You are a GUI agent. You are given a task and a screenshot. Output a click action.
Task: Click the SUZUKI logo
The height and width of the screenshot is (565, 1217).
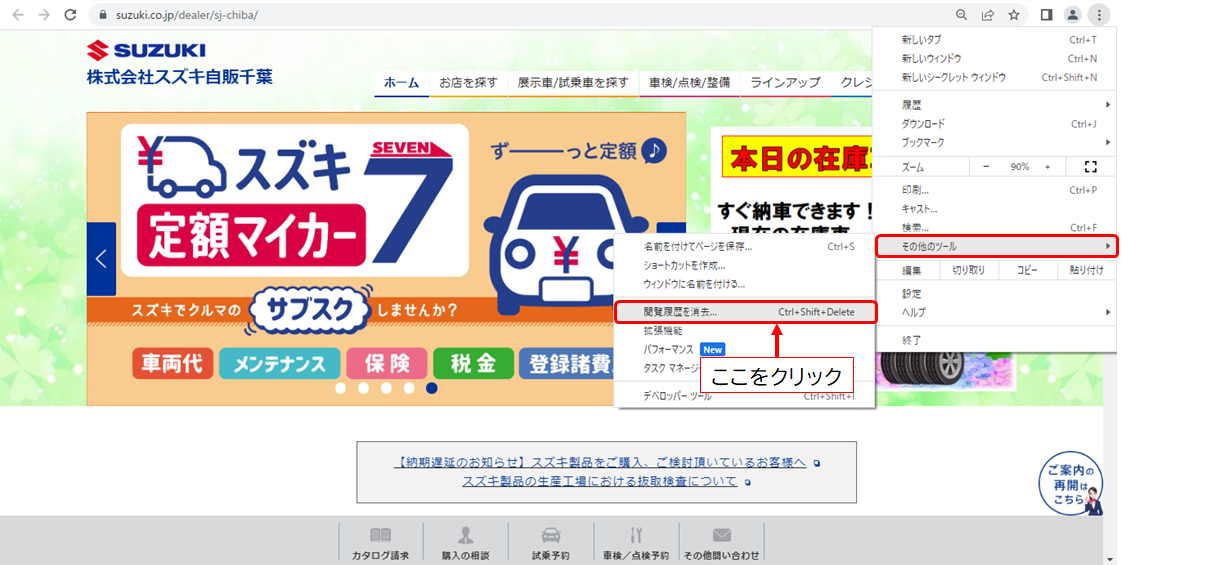[146, 51]
